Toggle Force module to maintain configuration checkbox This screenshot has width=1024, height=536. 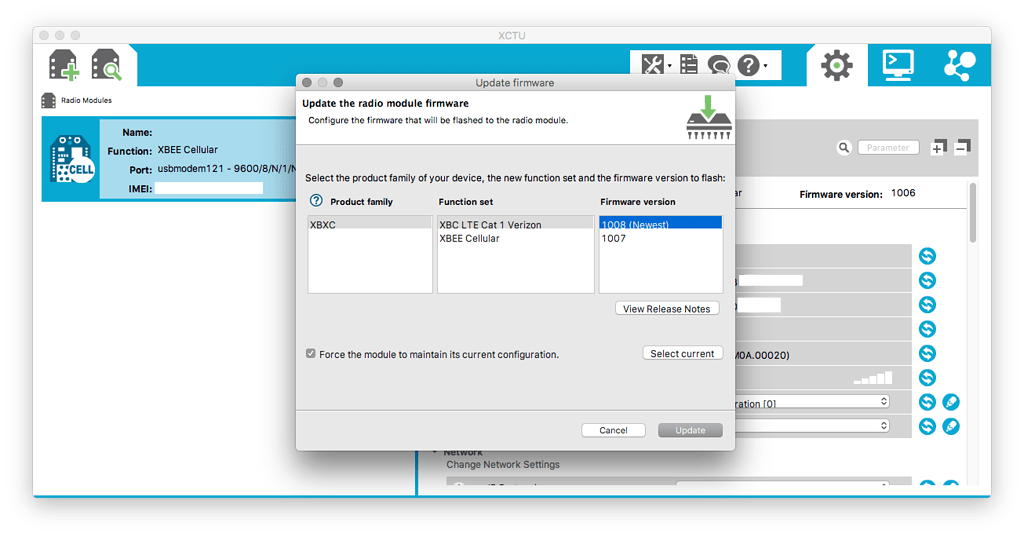(311, 354)
